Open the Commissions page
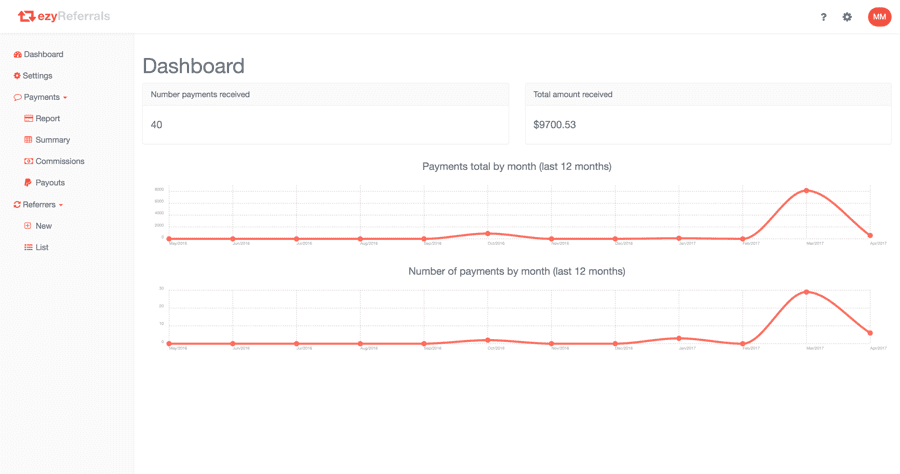 pyautogui.click(x=60, y=161)
